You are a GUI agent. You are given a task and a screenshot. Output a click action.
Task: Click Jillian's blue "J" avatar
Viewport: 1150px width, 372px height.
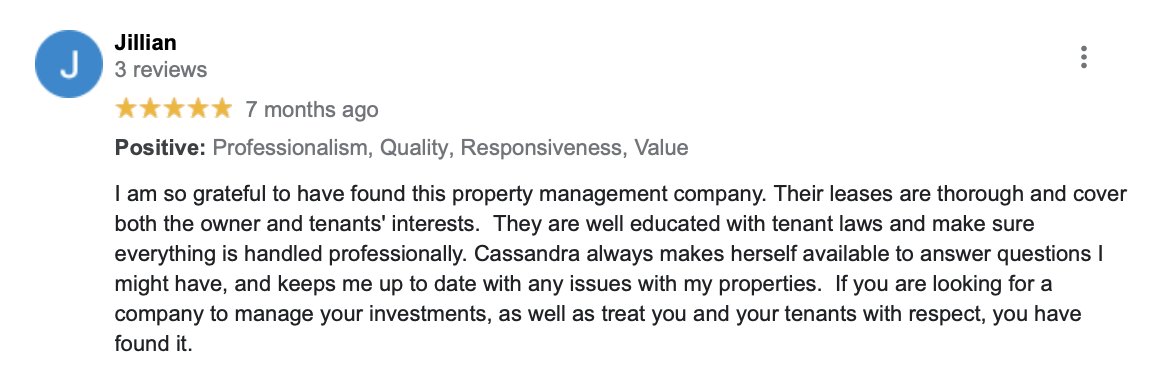pyautogui.click(x=69, y=64)
